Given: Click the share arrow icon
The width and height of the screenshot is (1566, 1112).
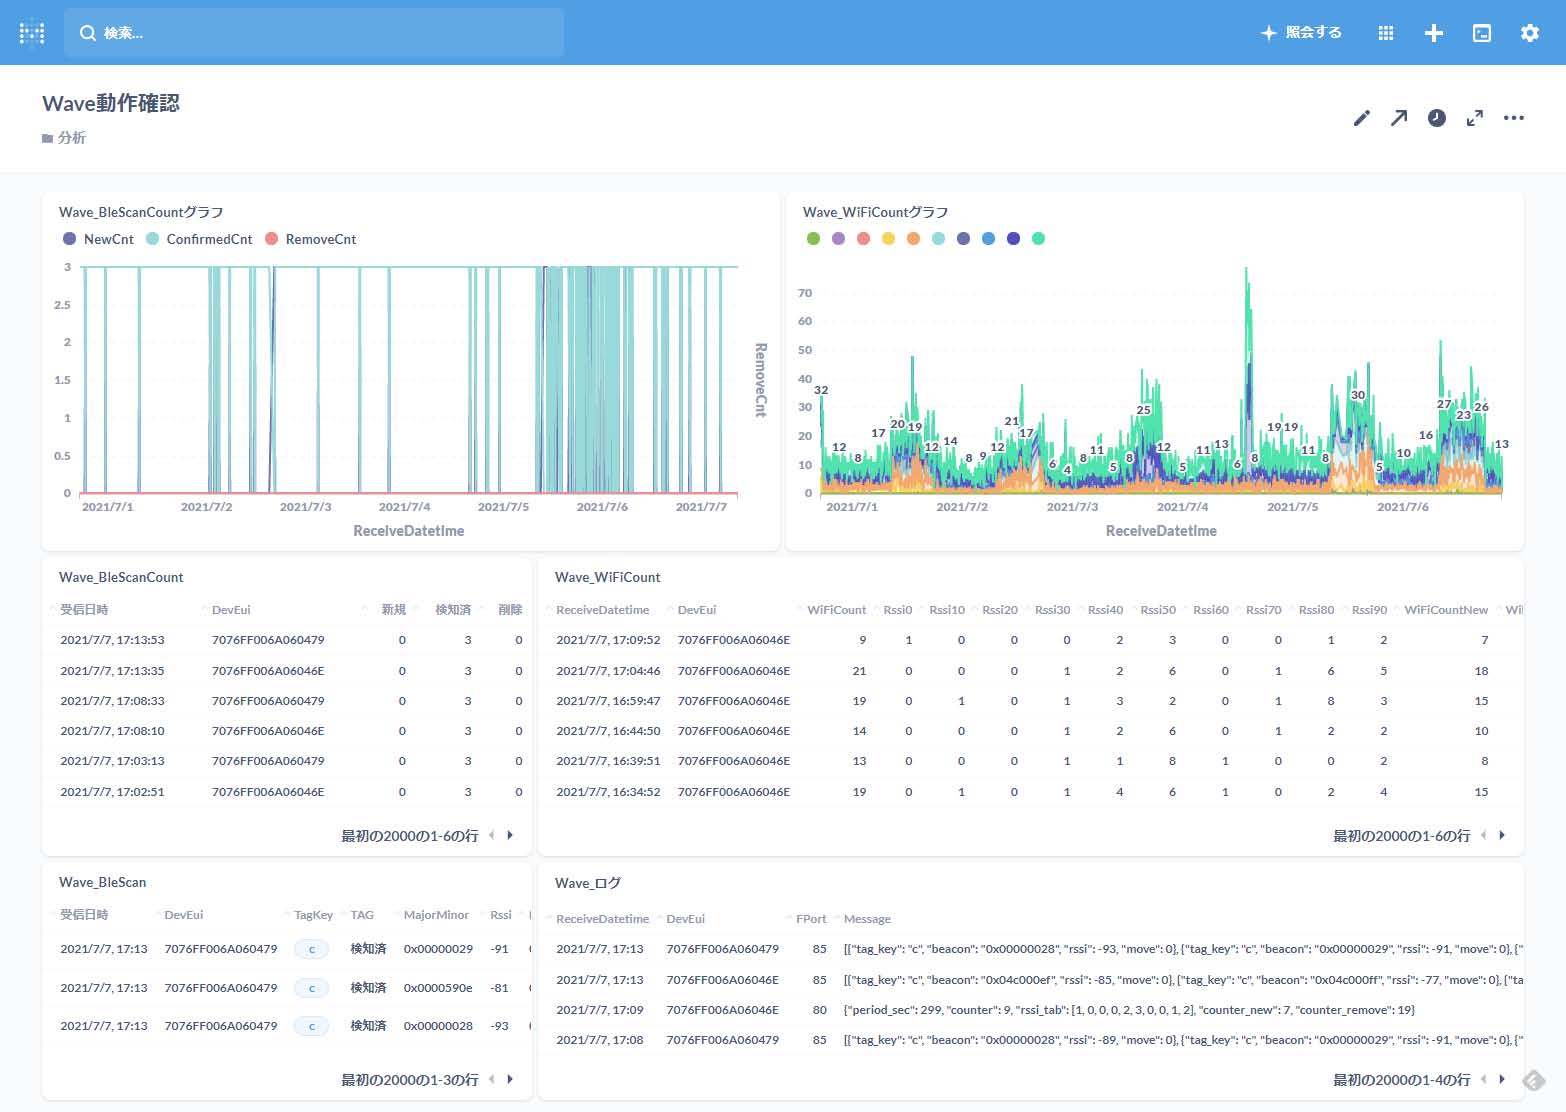Looking at the screenshot, I should 1399,118.
